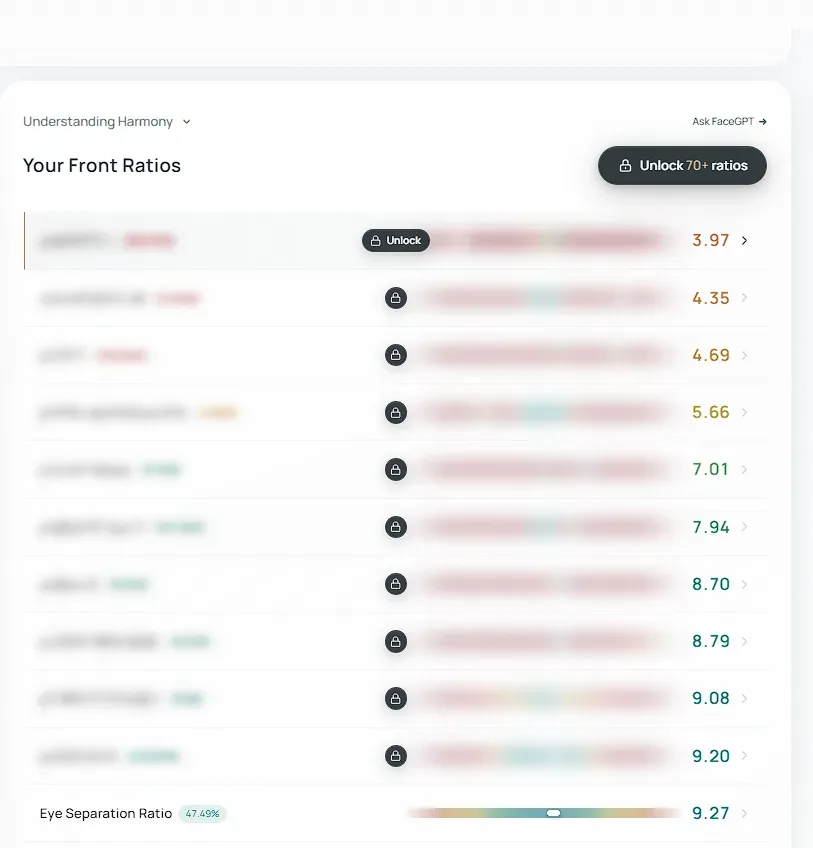Expand the row chevron beside 5.66
813x848 pixels.
click(744, 413)
